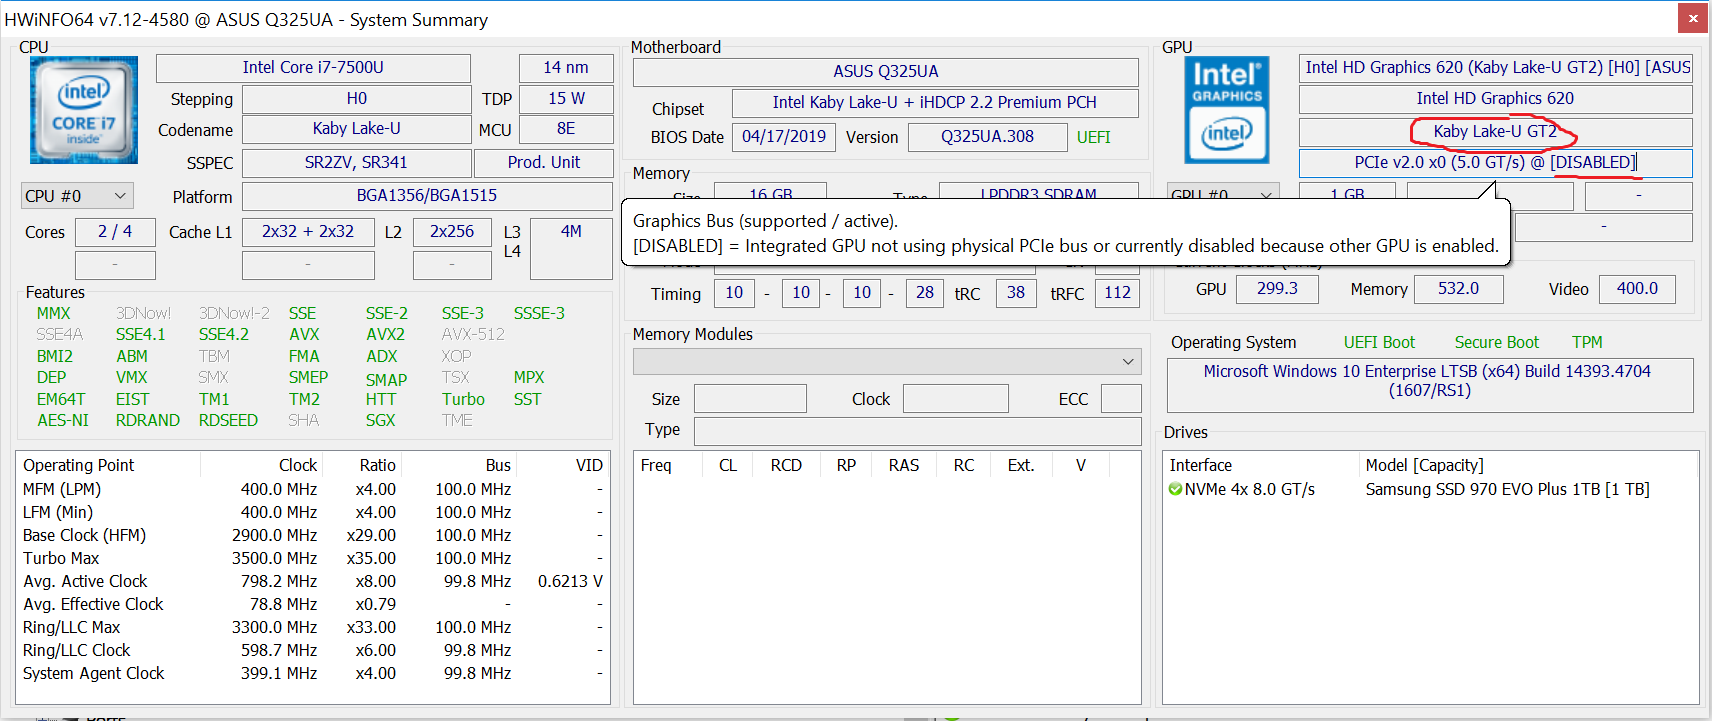Select the System Agent Clock row

click(x=313, y=674)
